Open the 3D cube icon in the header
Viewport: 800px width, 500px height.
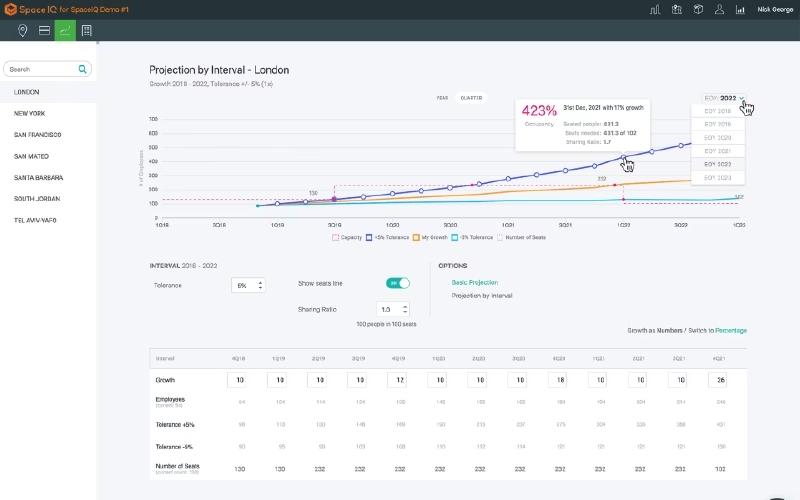click(698, 9)
